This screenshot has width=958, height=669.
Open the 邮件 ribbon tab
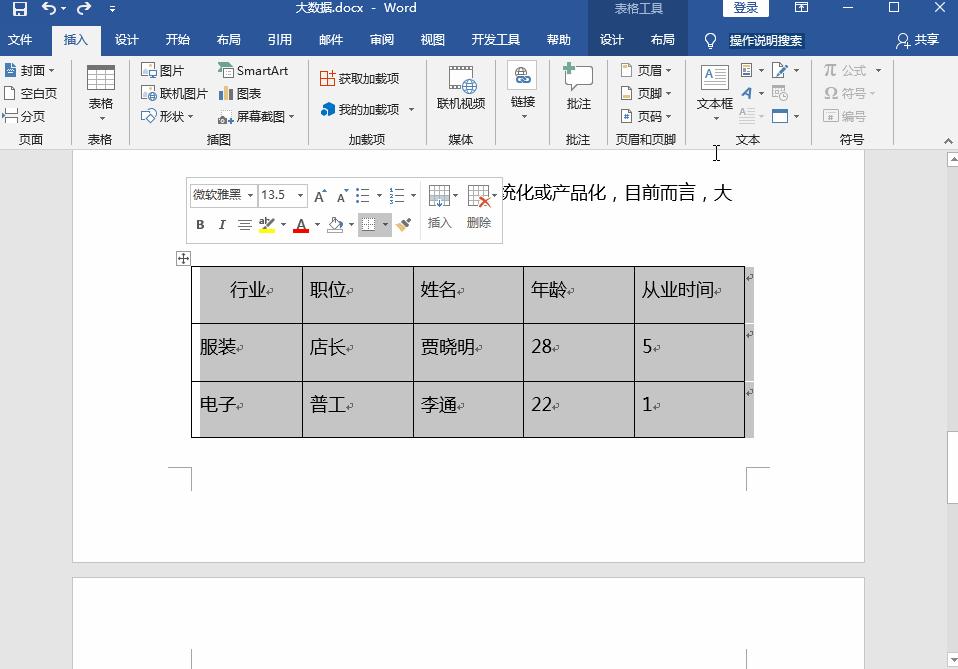tap(330, 40)
